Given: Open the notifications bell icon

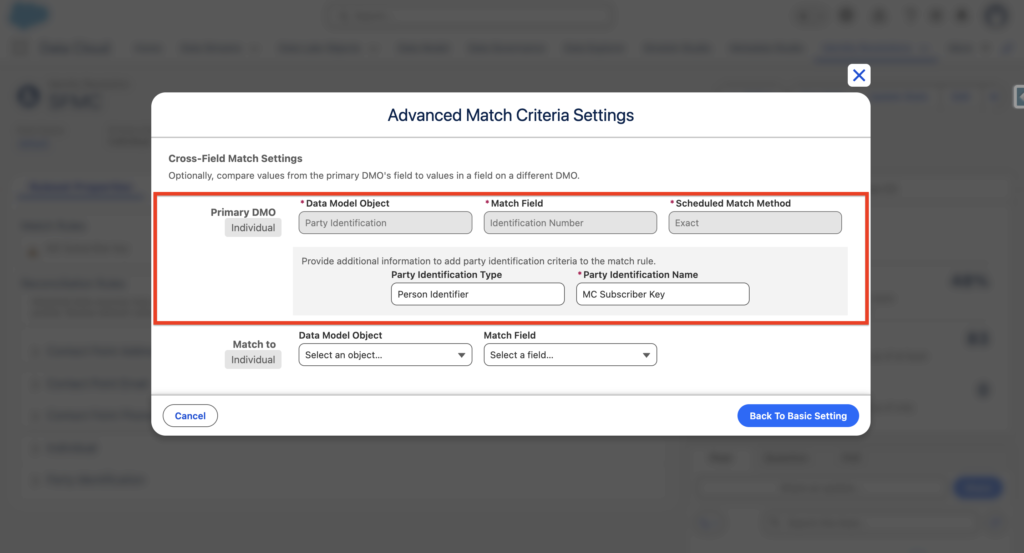Looking at the screenshot, I should click(x=962, y=16).
